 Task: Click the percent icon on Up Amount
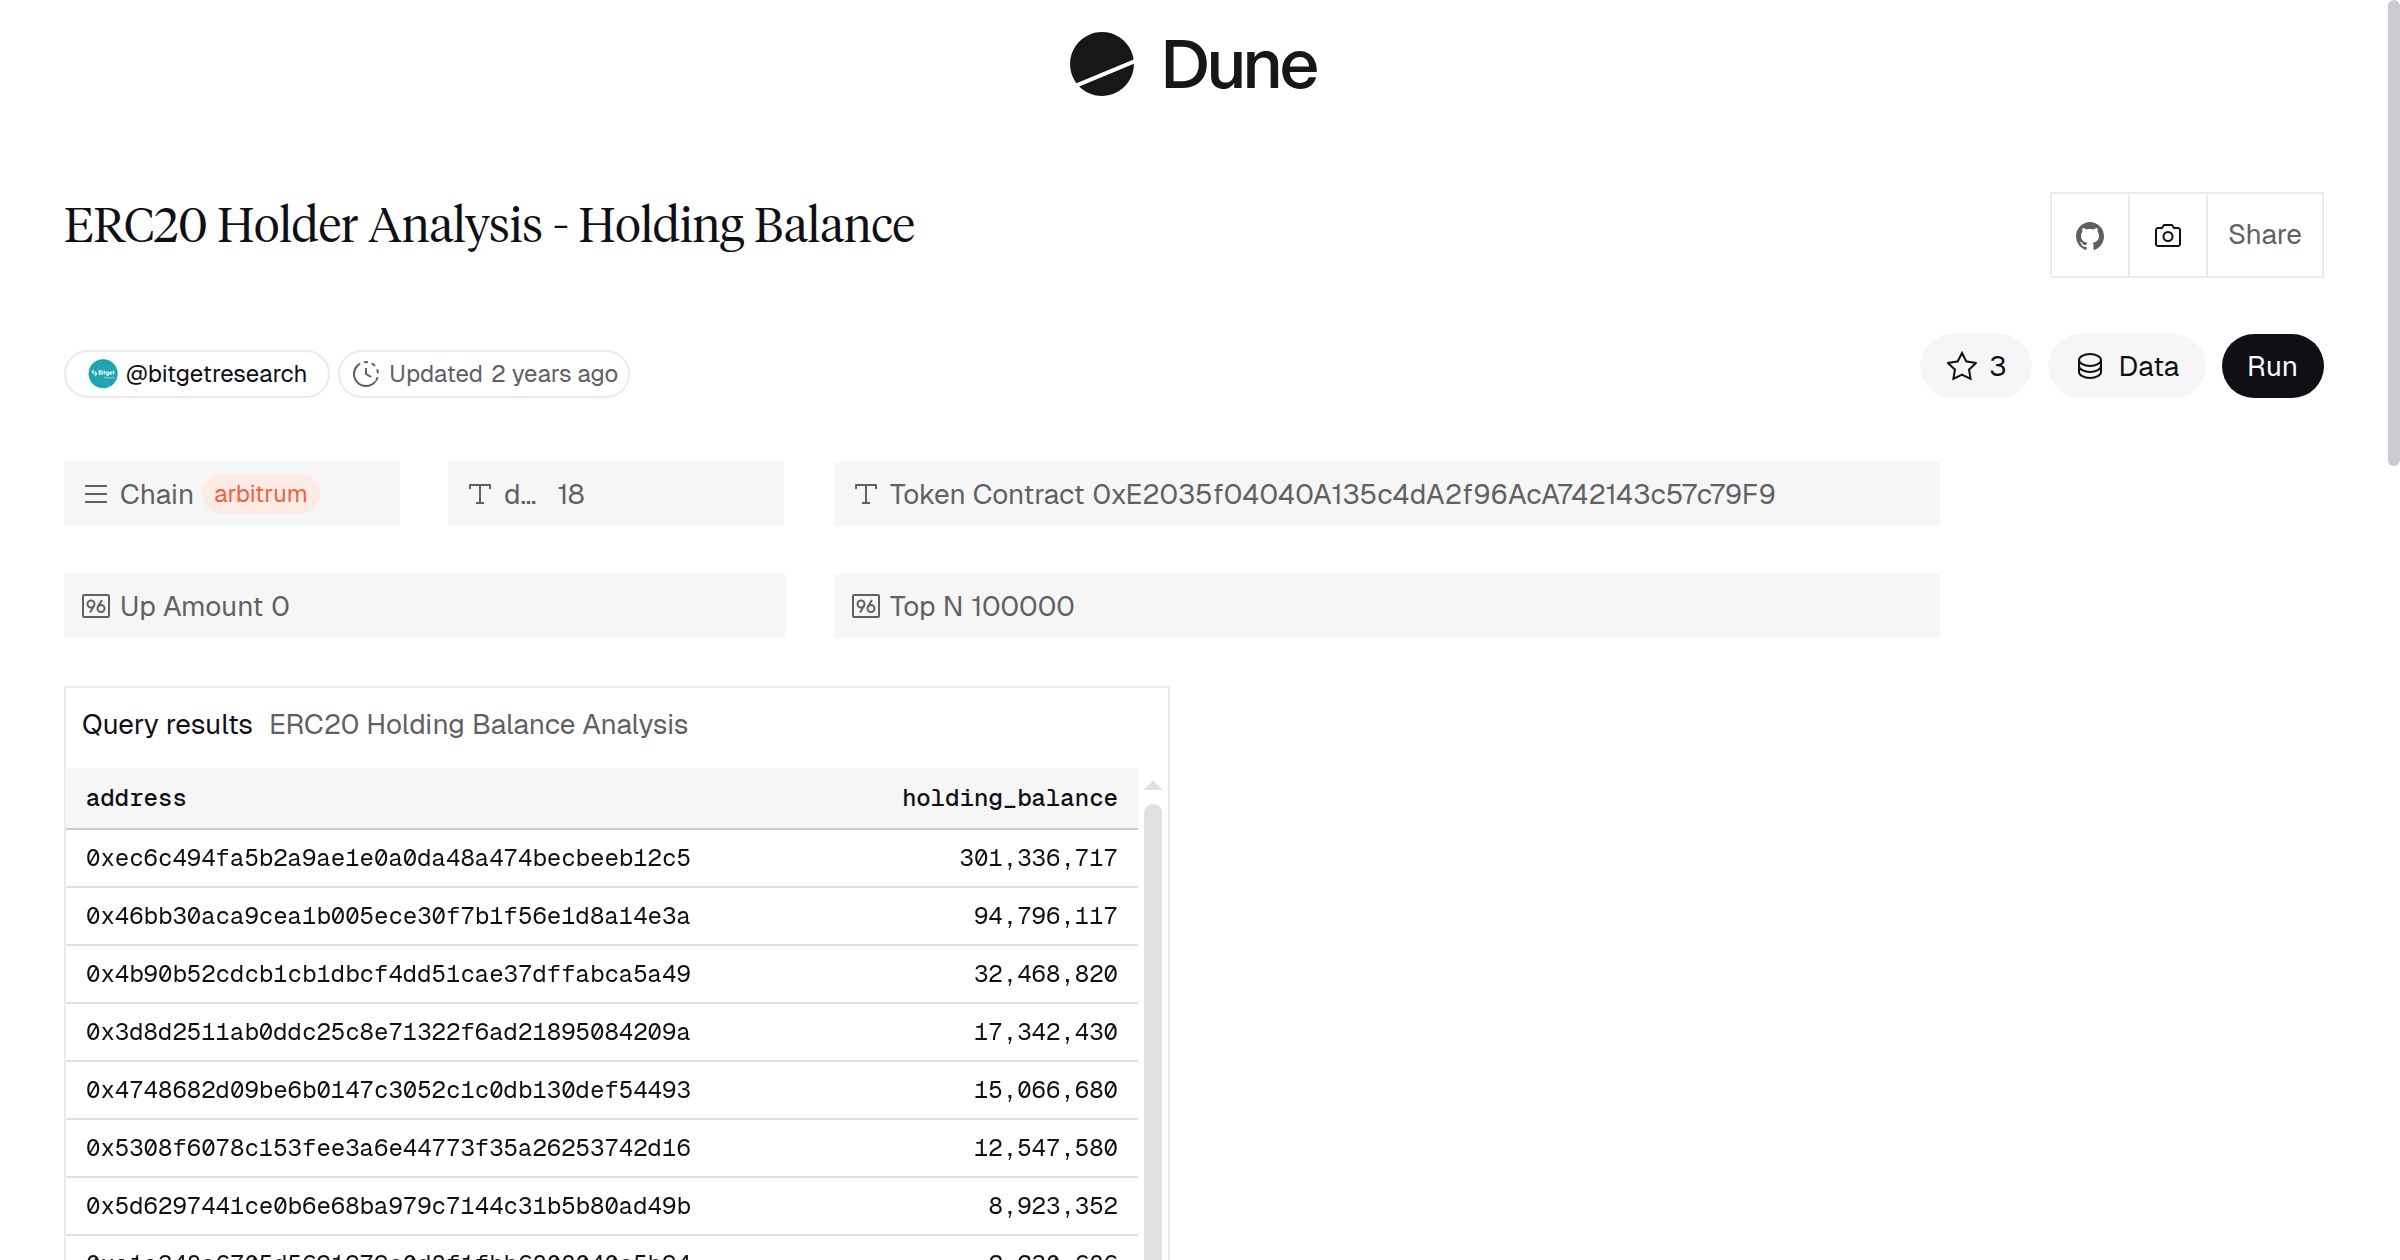95,605
